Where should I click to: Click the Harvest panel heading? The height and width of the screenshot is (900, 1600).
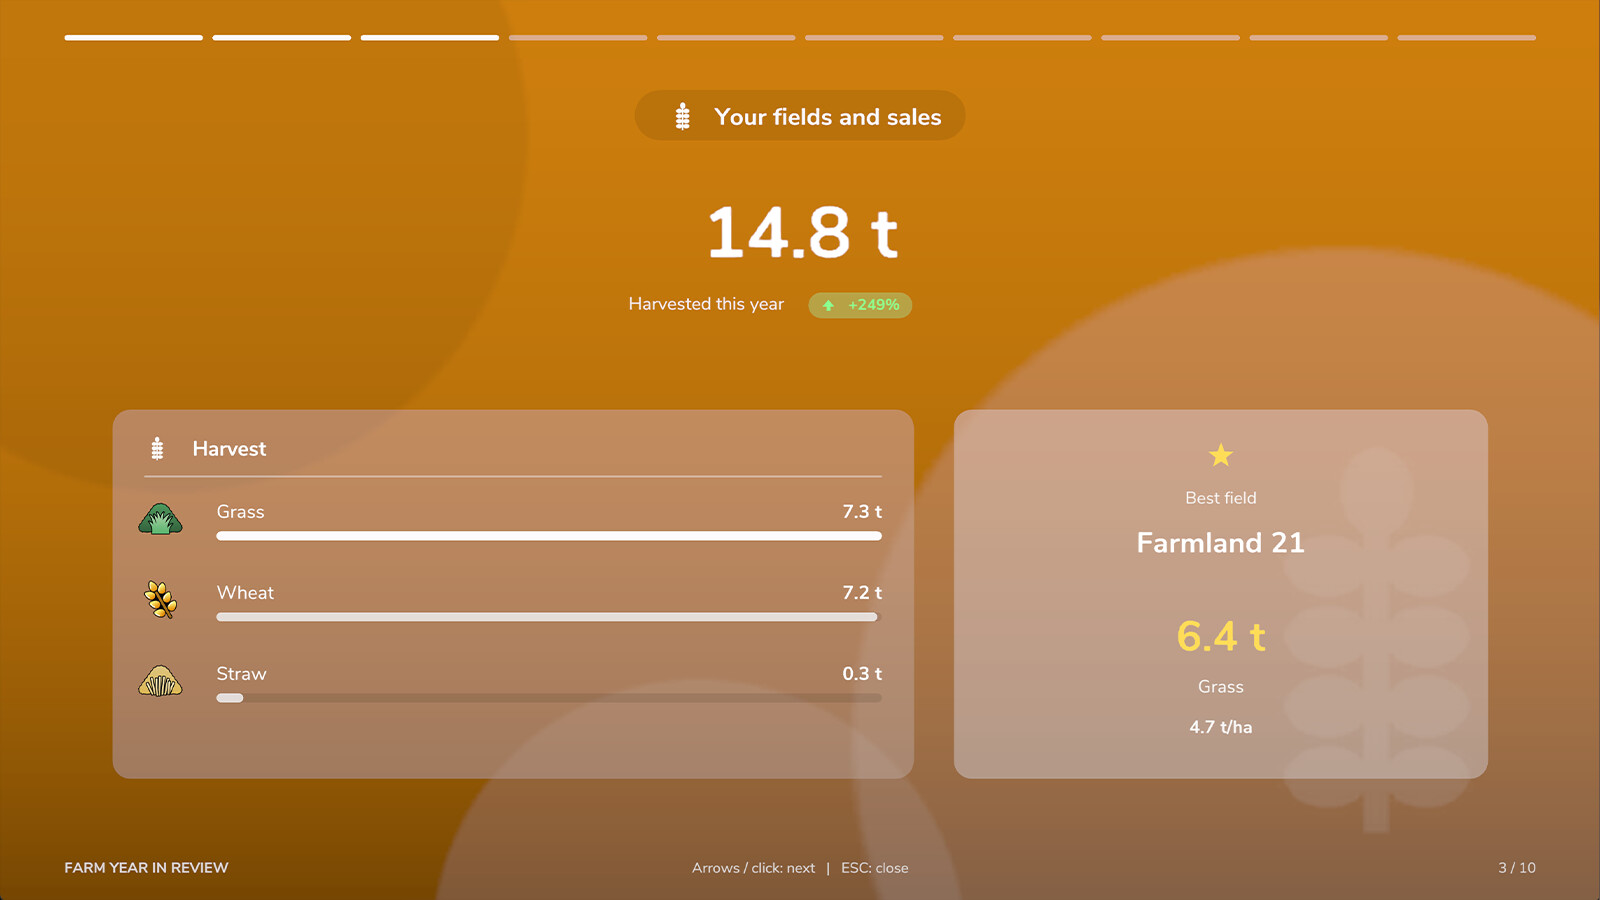pos(229,449)
